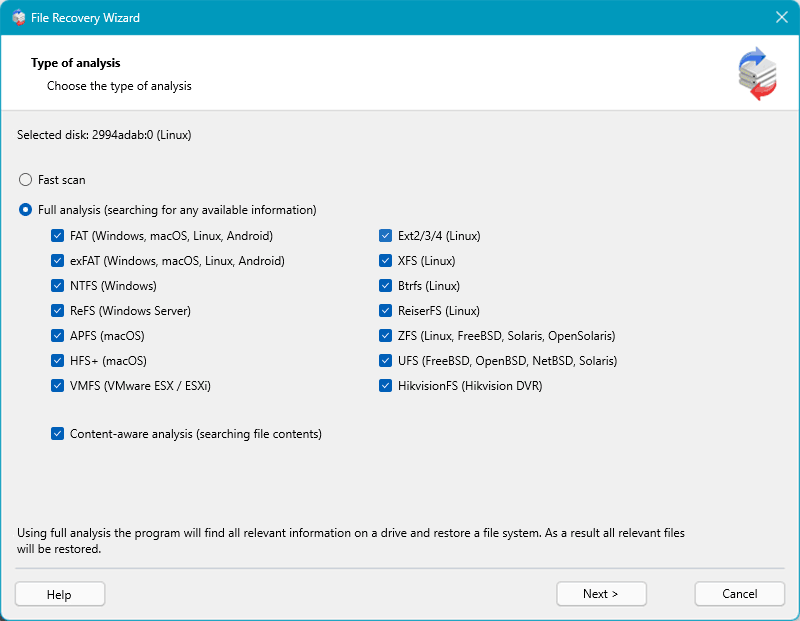The height and width of the screenshot is (621, 800).
Task: Toggle UFS (FreeBSD) checkbox
Action: click(385, 360)
